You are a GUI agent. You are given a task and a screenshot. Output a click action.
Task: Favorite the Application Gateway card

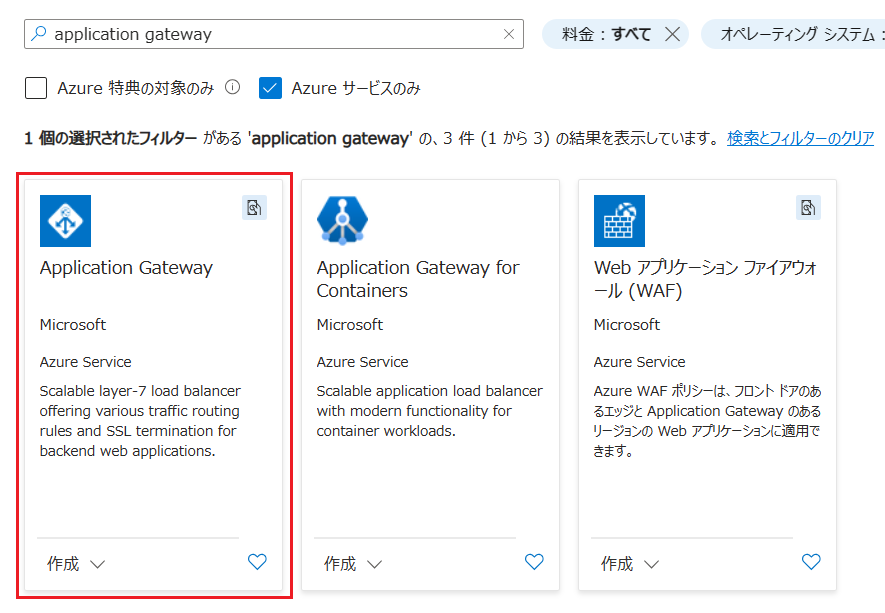tap(257, 562)
